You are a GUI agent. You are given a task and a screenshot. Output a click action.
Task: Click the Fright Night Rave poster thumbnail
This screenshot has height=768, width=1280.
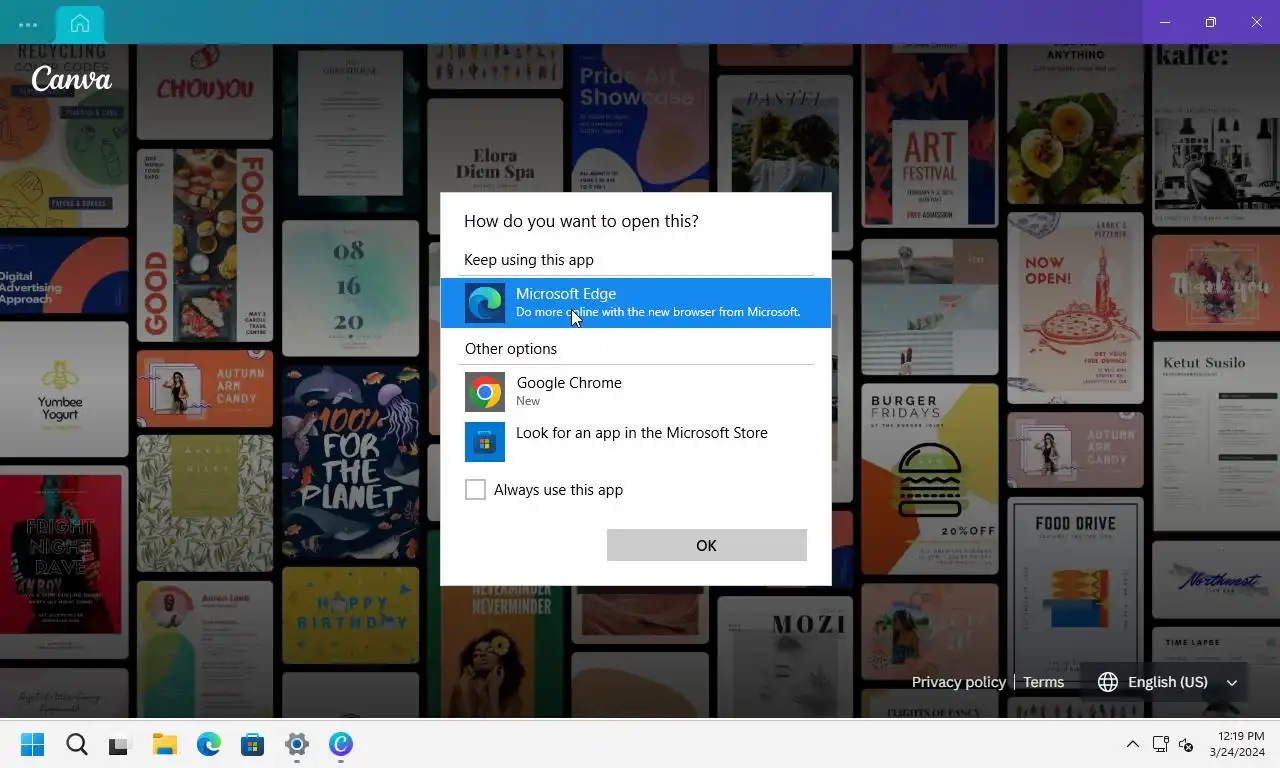[62, 563]
